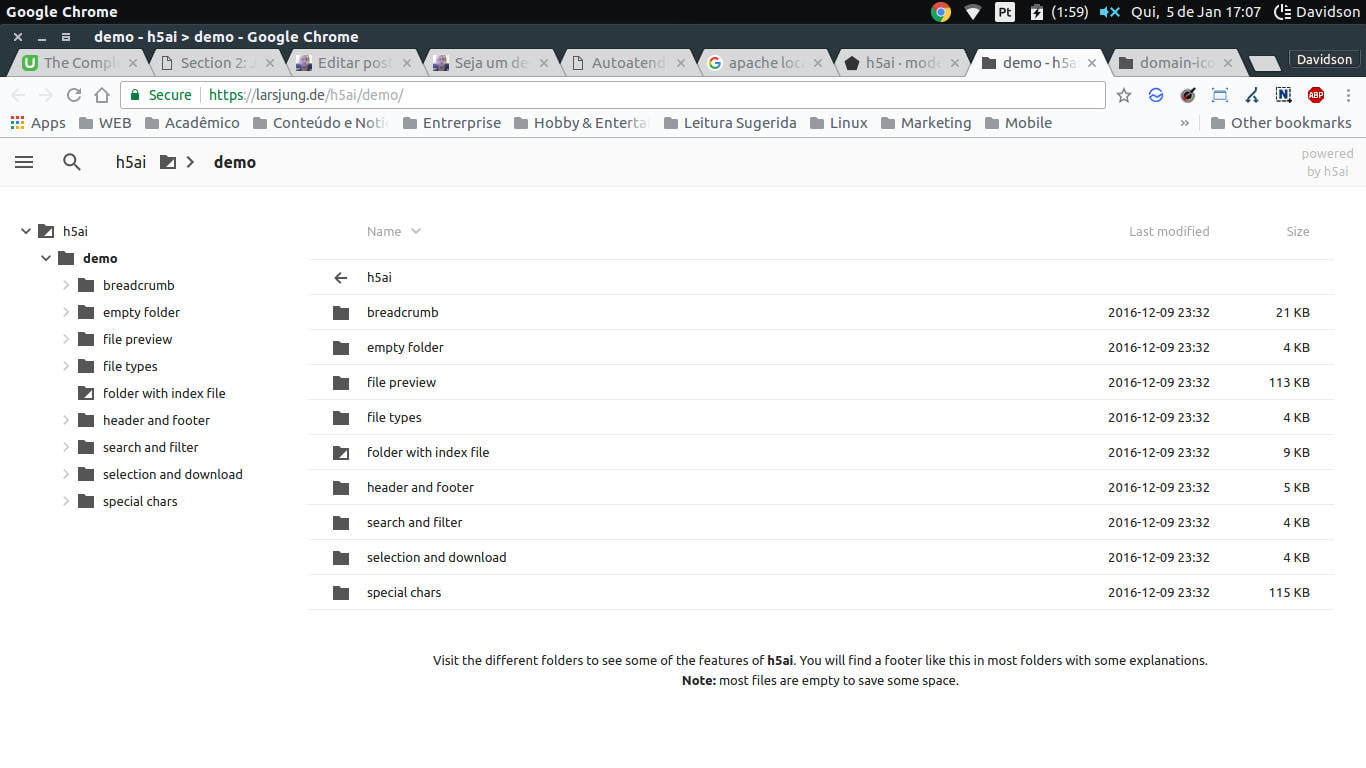Open Chrome's three-dot menu

click(1348, 94)
